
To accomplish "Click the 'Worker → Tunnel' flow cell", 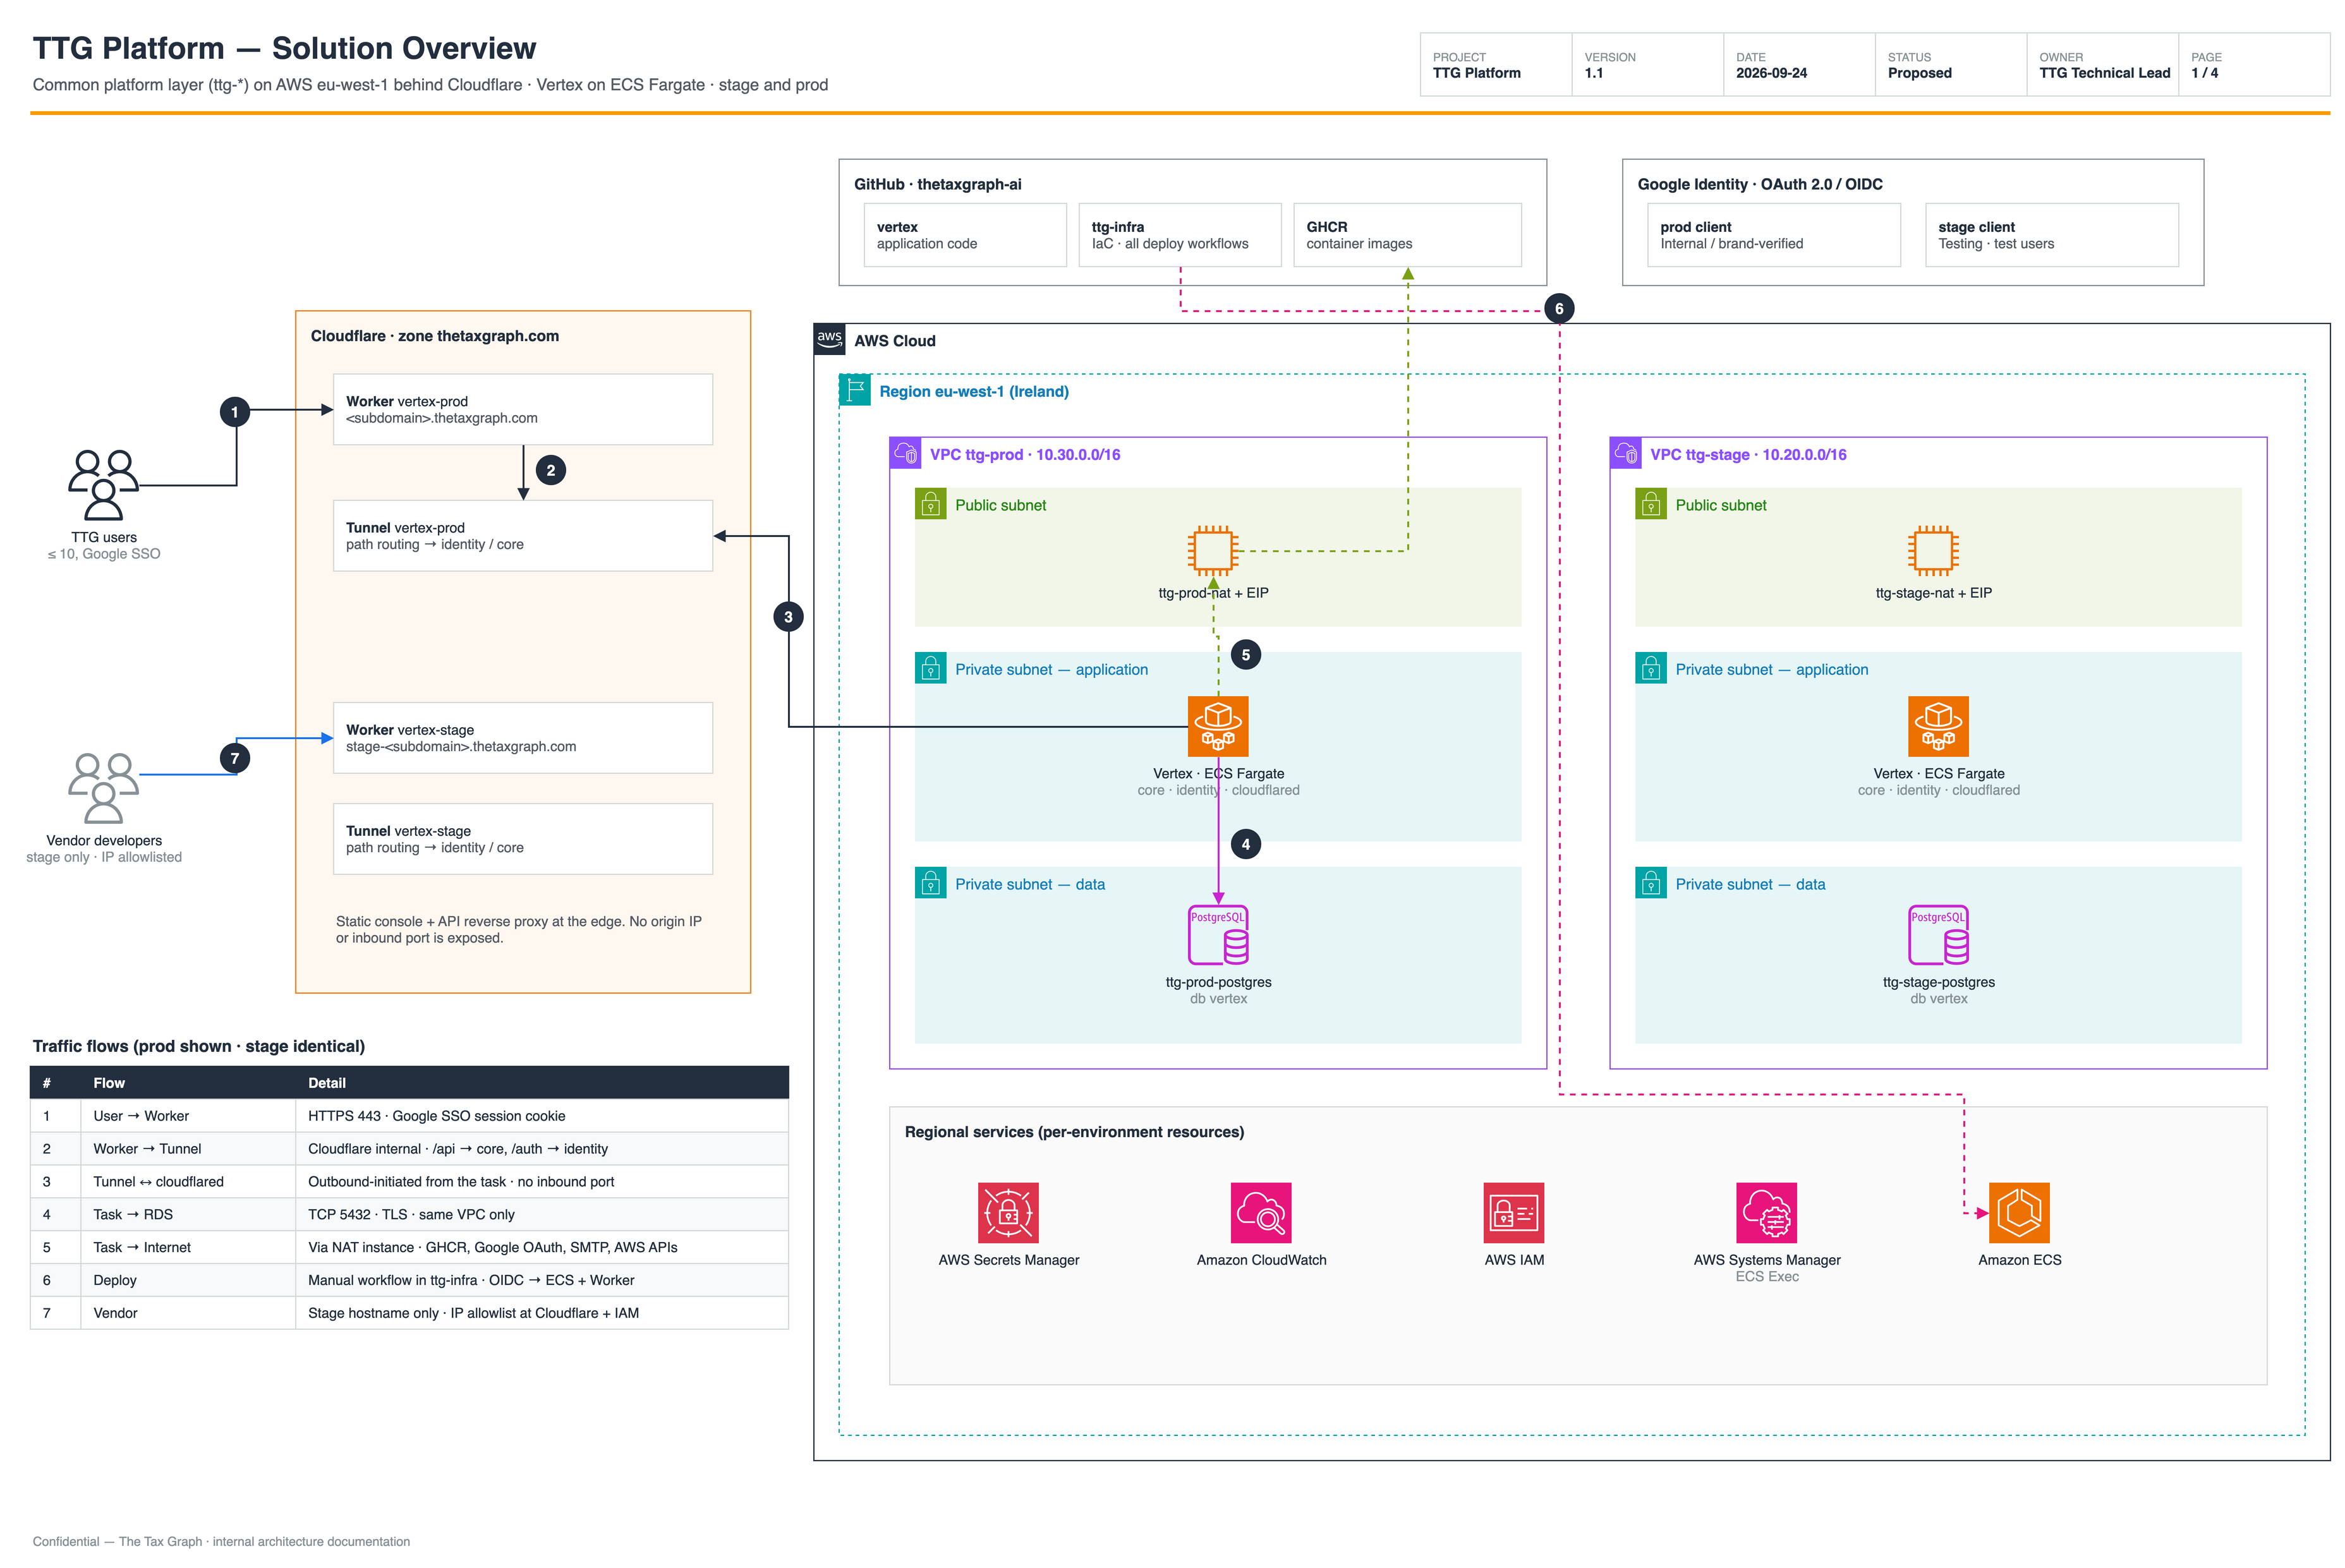I will click(188, 1149).
